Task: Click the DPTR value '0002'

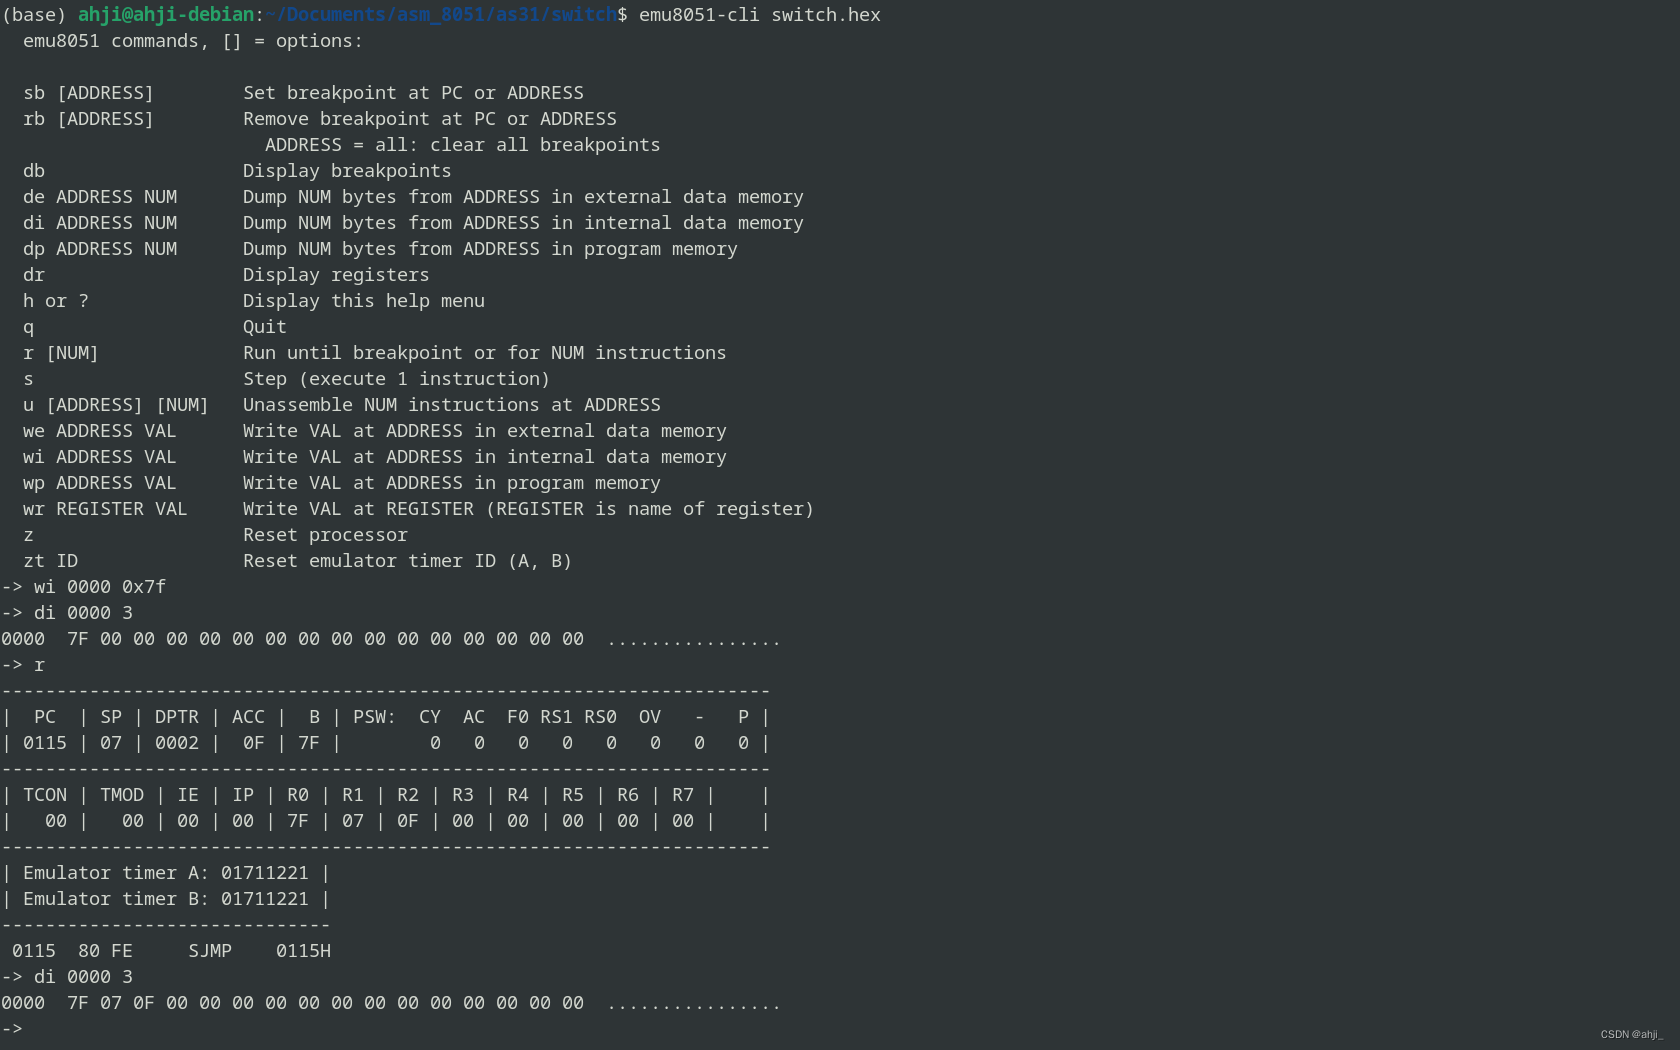Action: point(177,743)
